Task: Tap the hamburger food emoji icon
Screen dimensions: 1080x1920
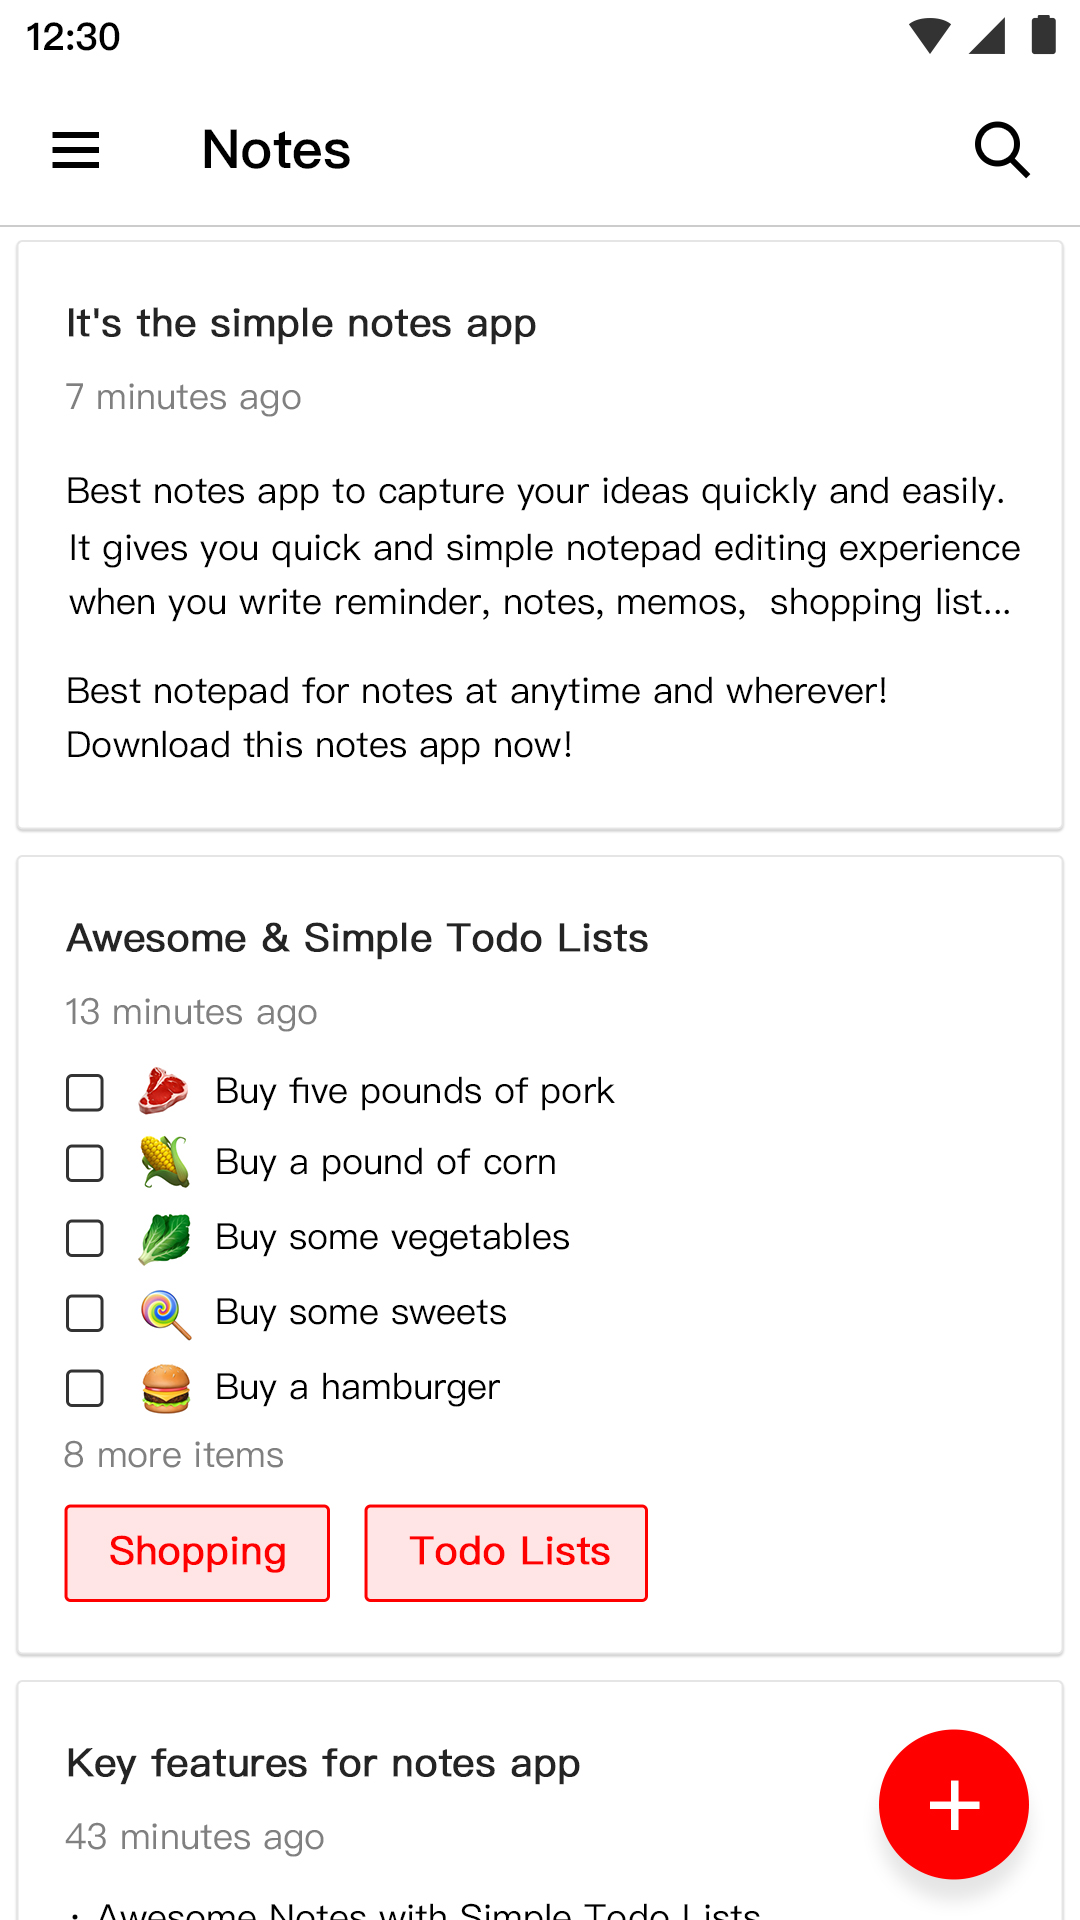Action: pyautogui.click(x=165, y=1388)
